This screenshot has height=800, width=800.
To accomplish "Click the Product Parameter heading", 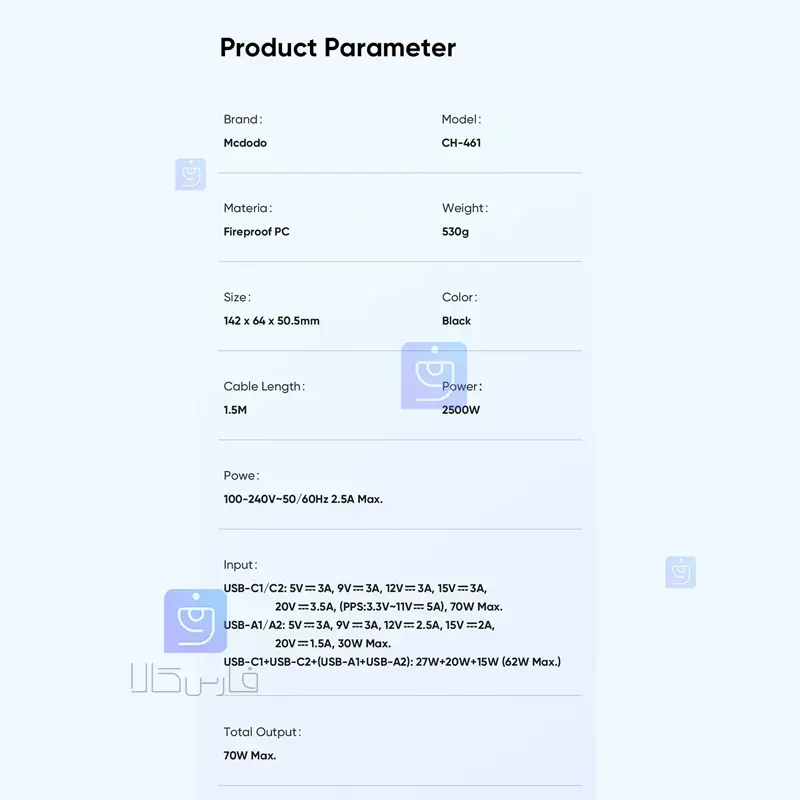I will pos(337,47).
